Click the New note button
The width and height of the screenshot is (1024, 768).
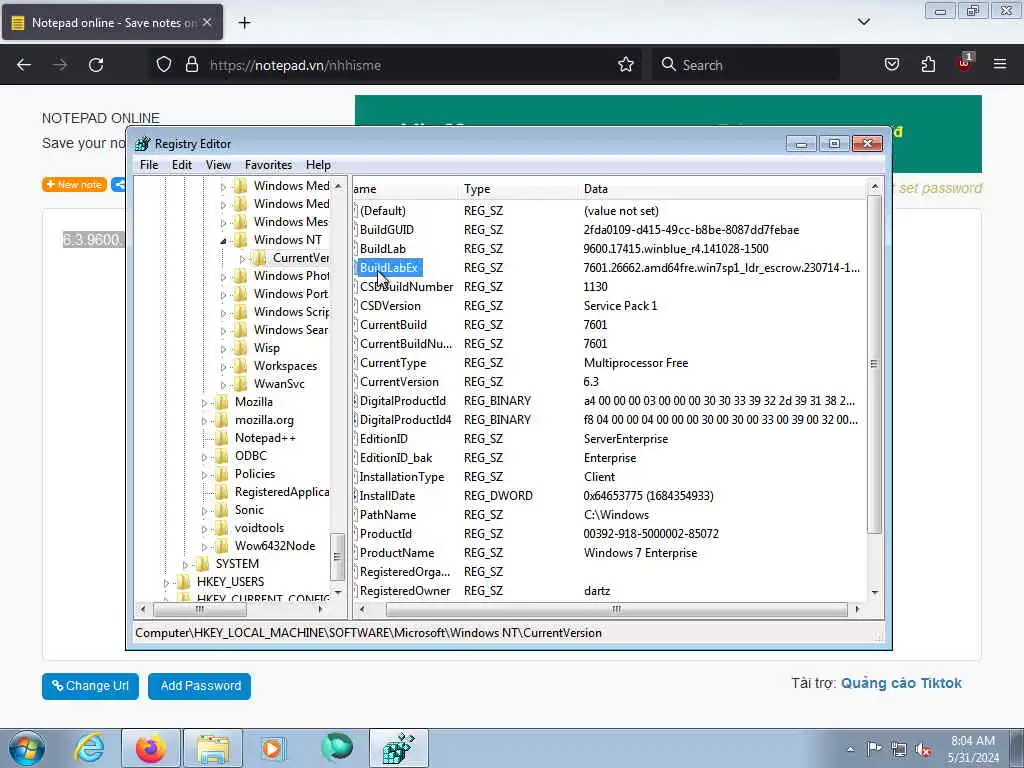tap(74, 185)
